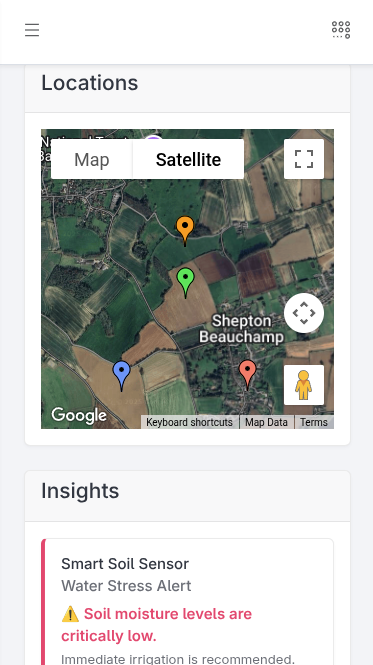Switch map to Satellite view
373x665 pixels.
[188, 159]
